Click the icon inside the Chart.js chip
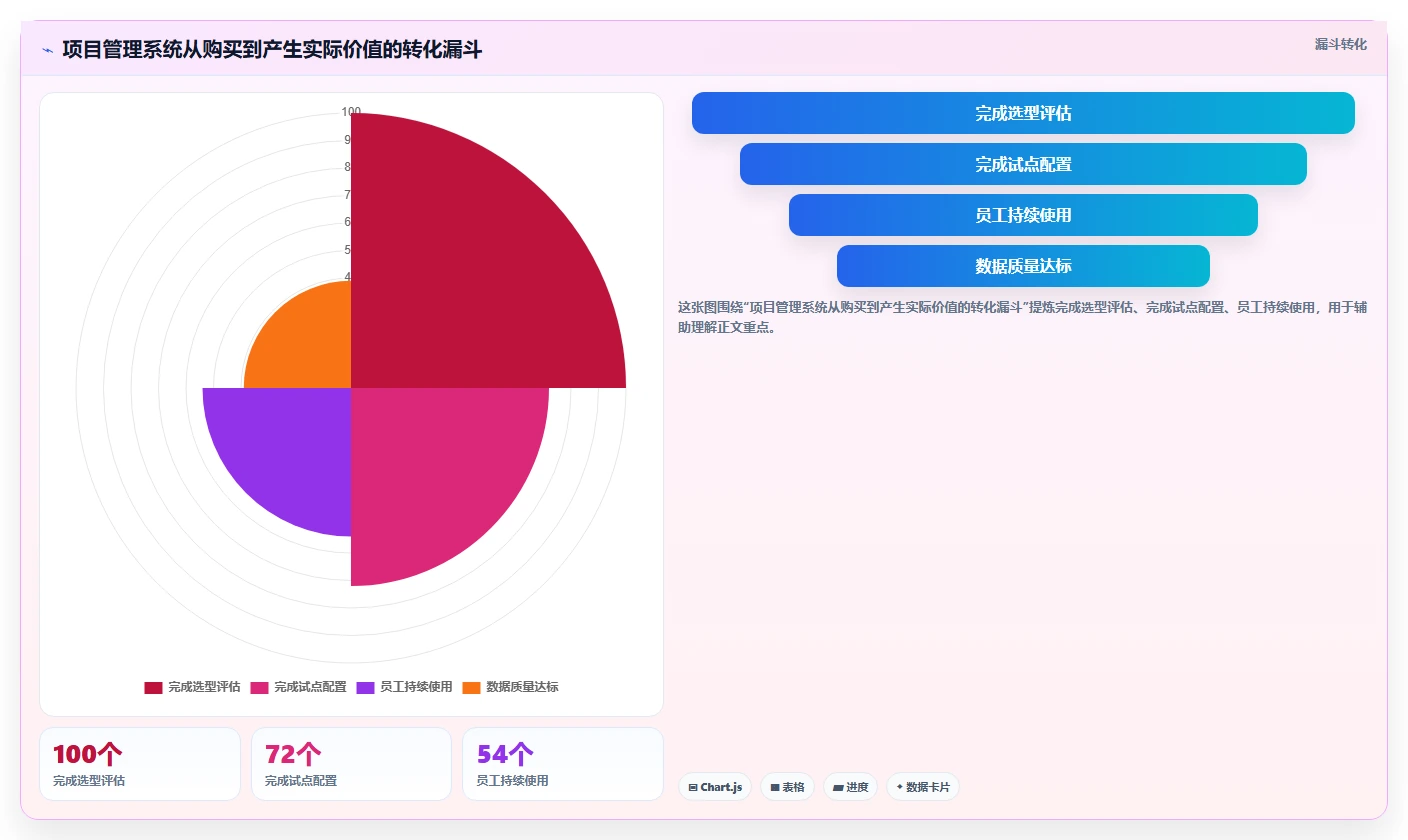The width and height of the screenshot is (1408, 840). tap(693, 788)
